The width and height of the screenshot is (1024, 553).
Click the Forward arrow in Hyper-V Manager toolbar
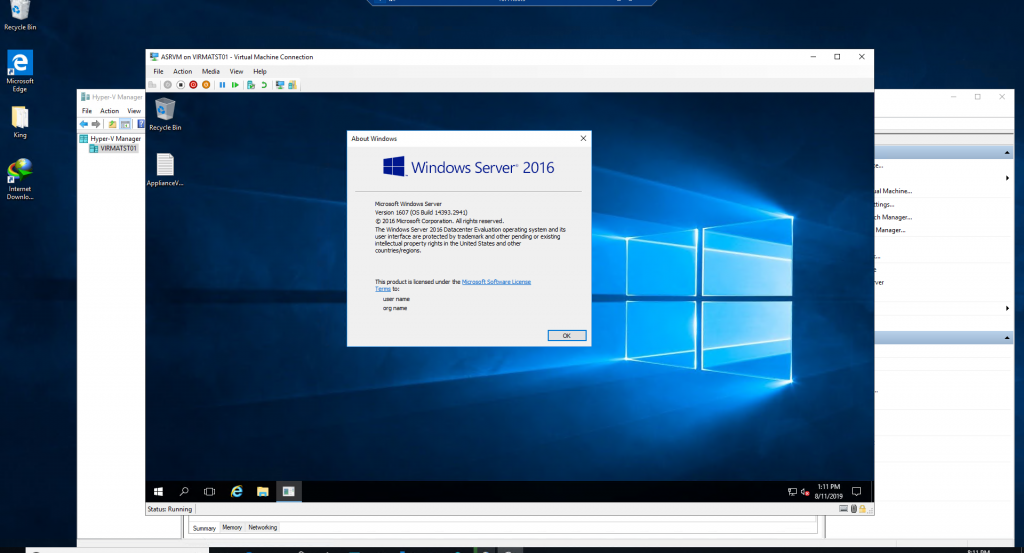tap(96, 124)
